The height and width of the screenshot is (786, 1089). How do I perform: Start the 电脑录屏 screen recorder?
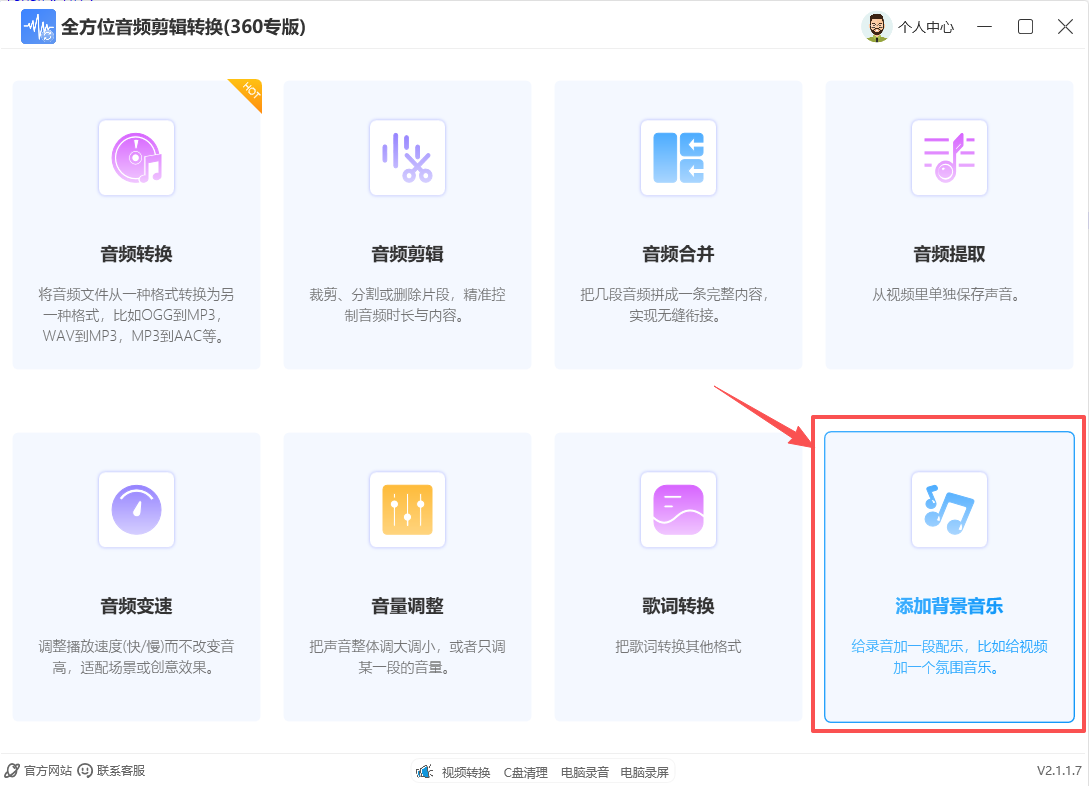coord(644,771)
